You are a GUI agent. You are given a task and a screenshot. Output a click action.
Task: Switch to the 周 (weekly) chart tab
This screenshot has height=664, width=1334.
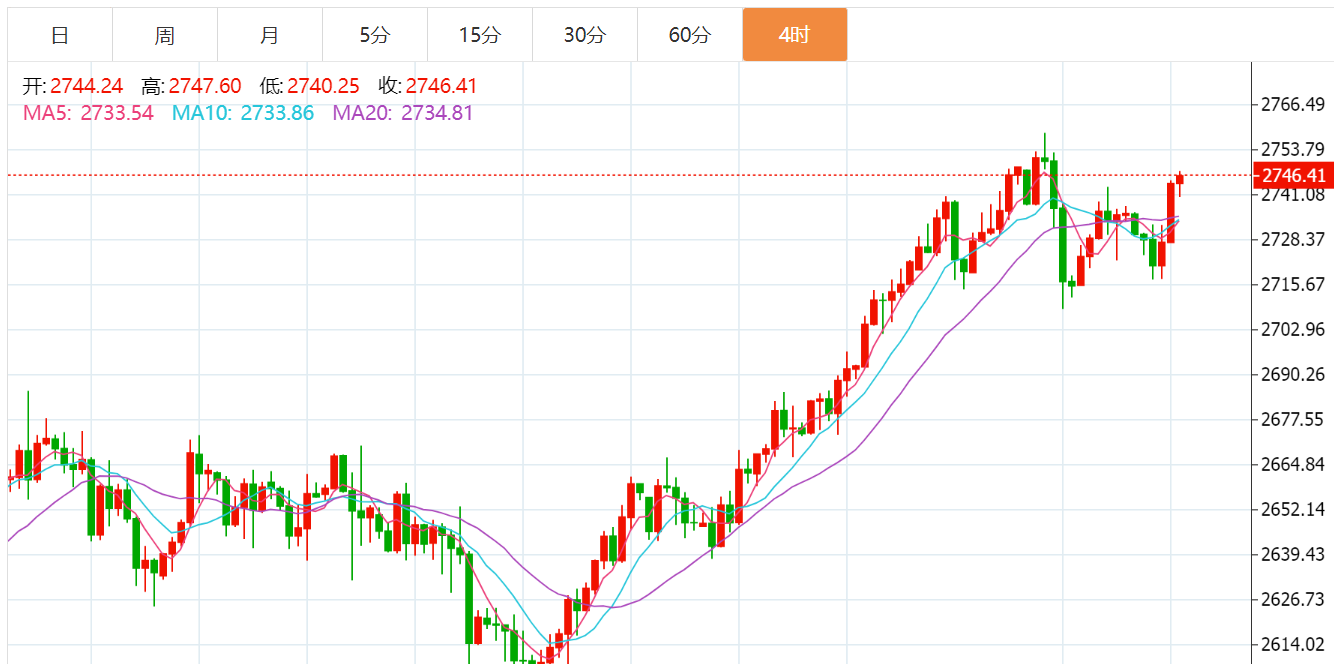point(165,35)
